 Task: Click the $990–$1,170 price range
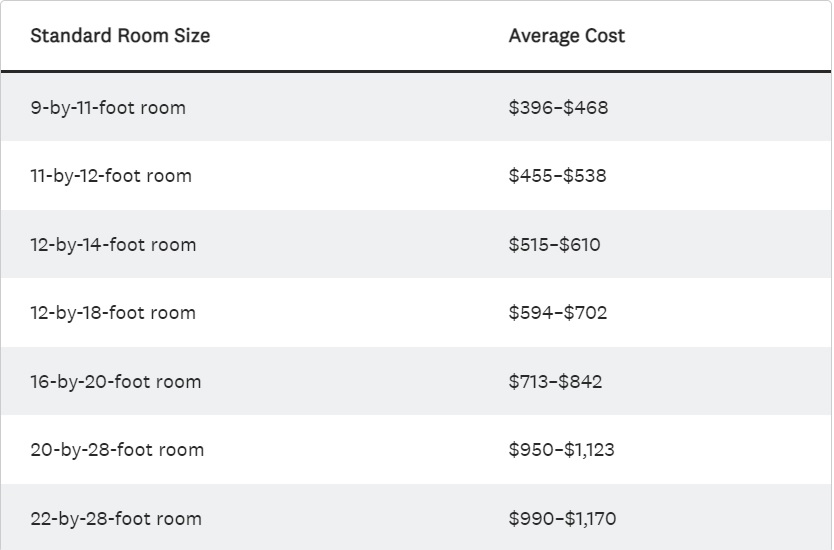(562, 519)
